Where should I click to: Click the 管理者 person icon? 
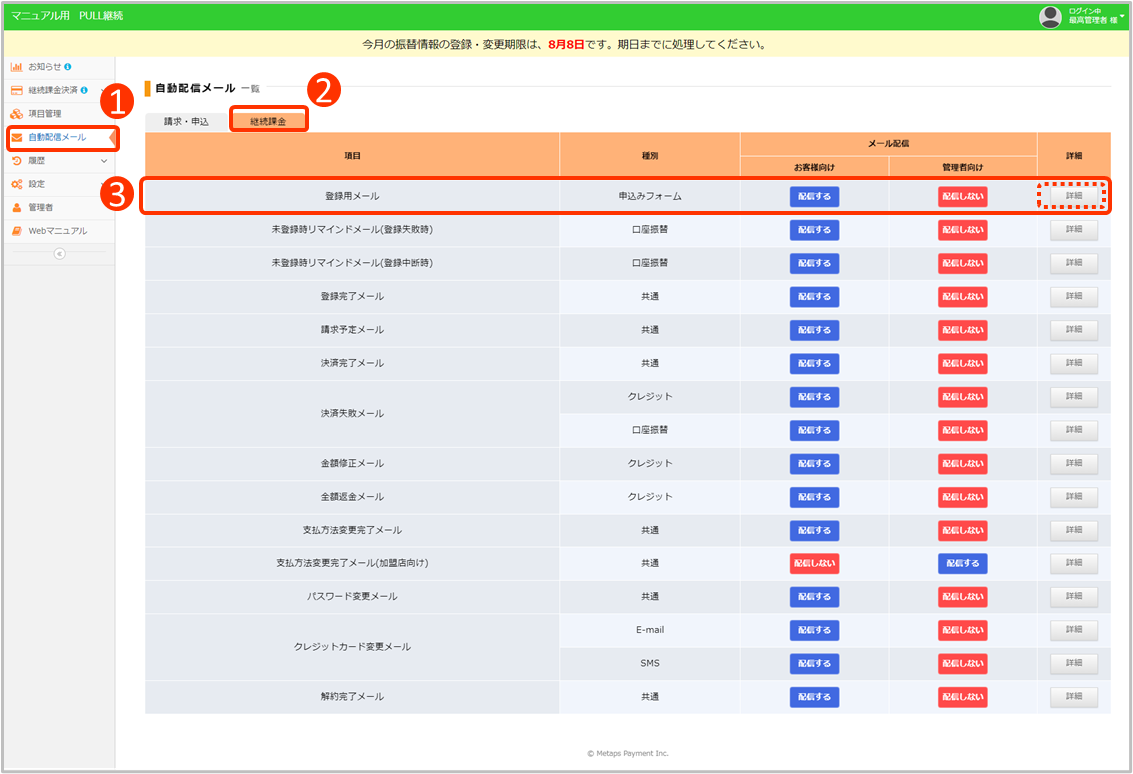click(16, 207)
